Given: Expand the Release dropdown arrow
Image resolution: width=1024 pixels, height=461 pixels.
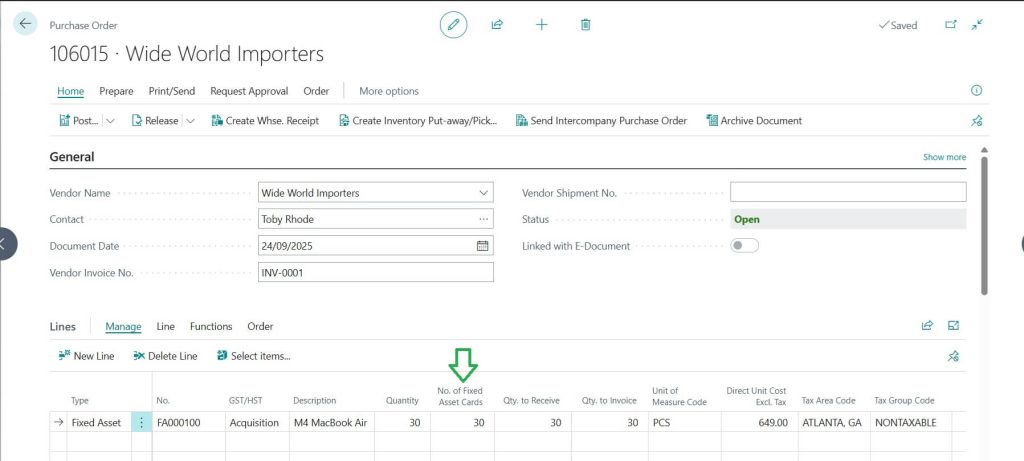Looking at the screenshot, I should [189, 121].
